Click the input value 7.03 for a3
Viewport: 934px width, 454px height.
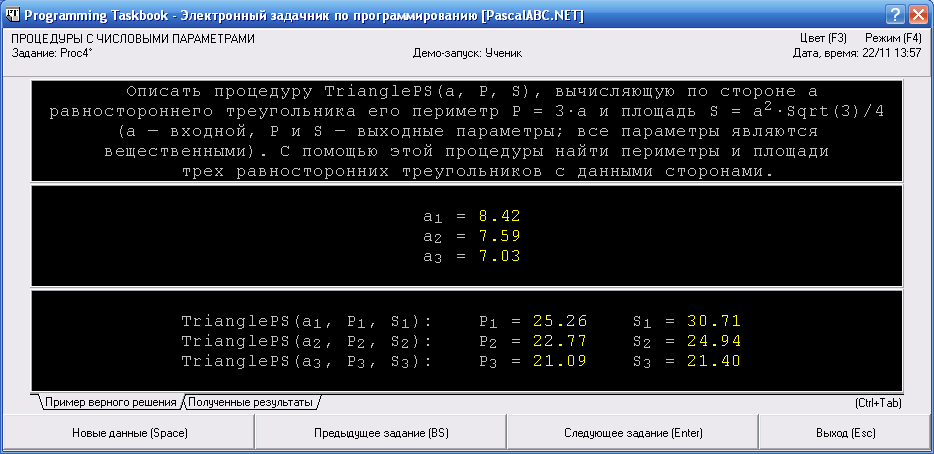(x=499, y=256)
